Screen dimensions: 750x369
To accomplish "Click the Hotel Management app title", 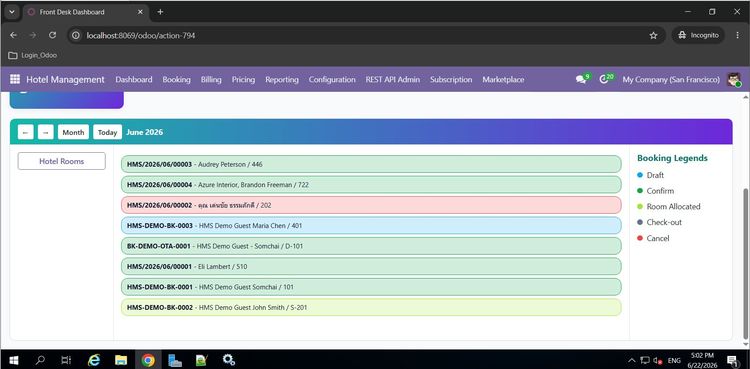I will (x=65, y=79).
